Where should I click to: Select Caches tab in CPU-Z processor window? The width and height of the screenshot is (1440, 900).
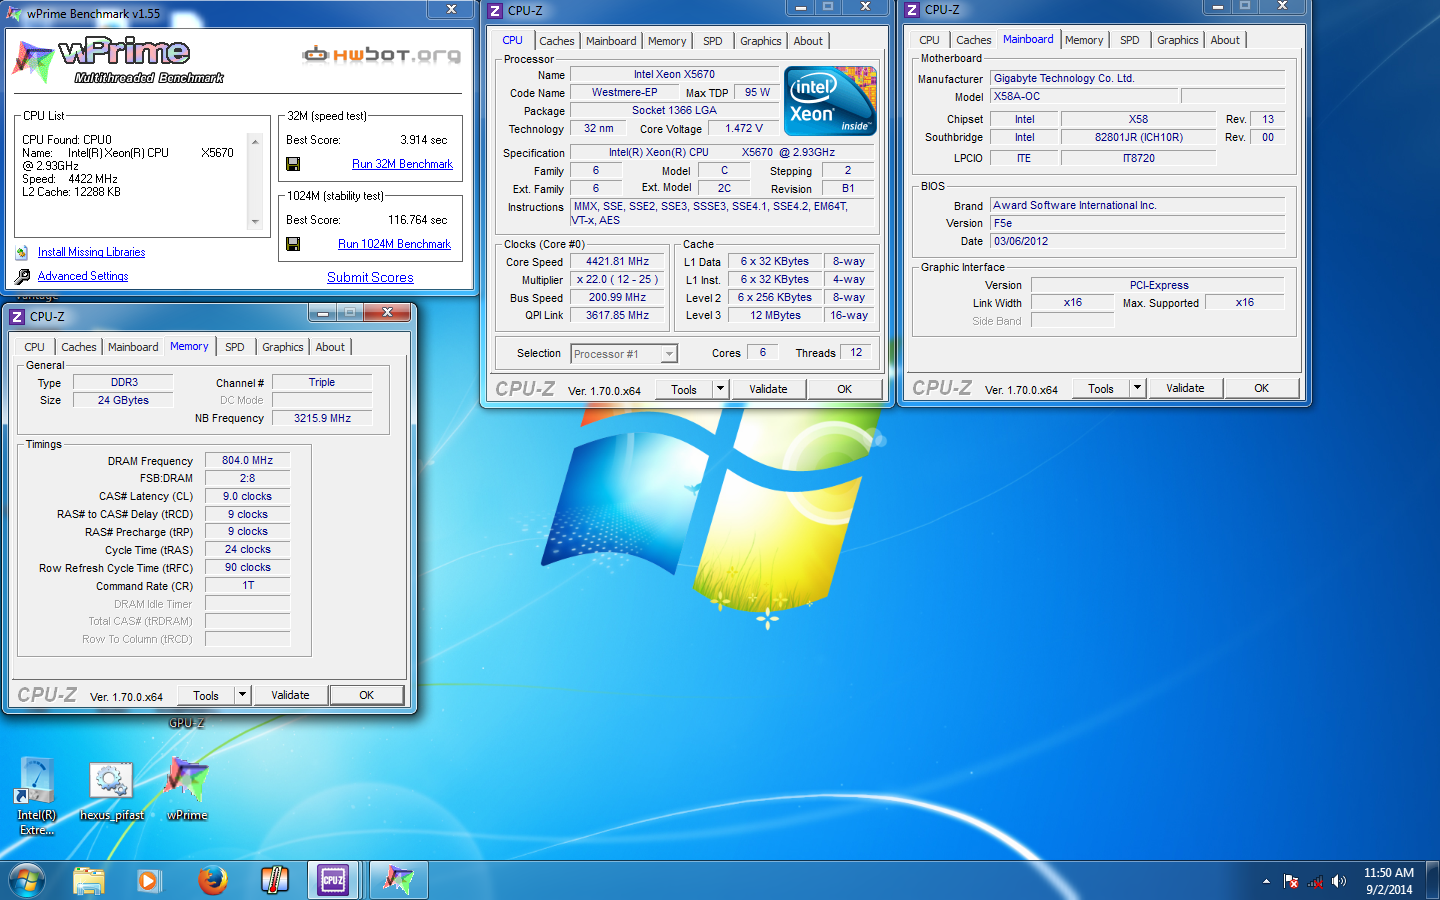click(557, 41)
